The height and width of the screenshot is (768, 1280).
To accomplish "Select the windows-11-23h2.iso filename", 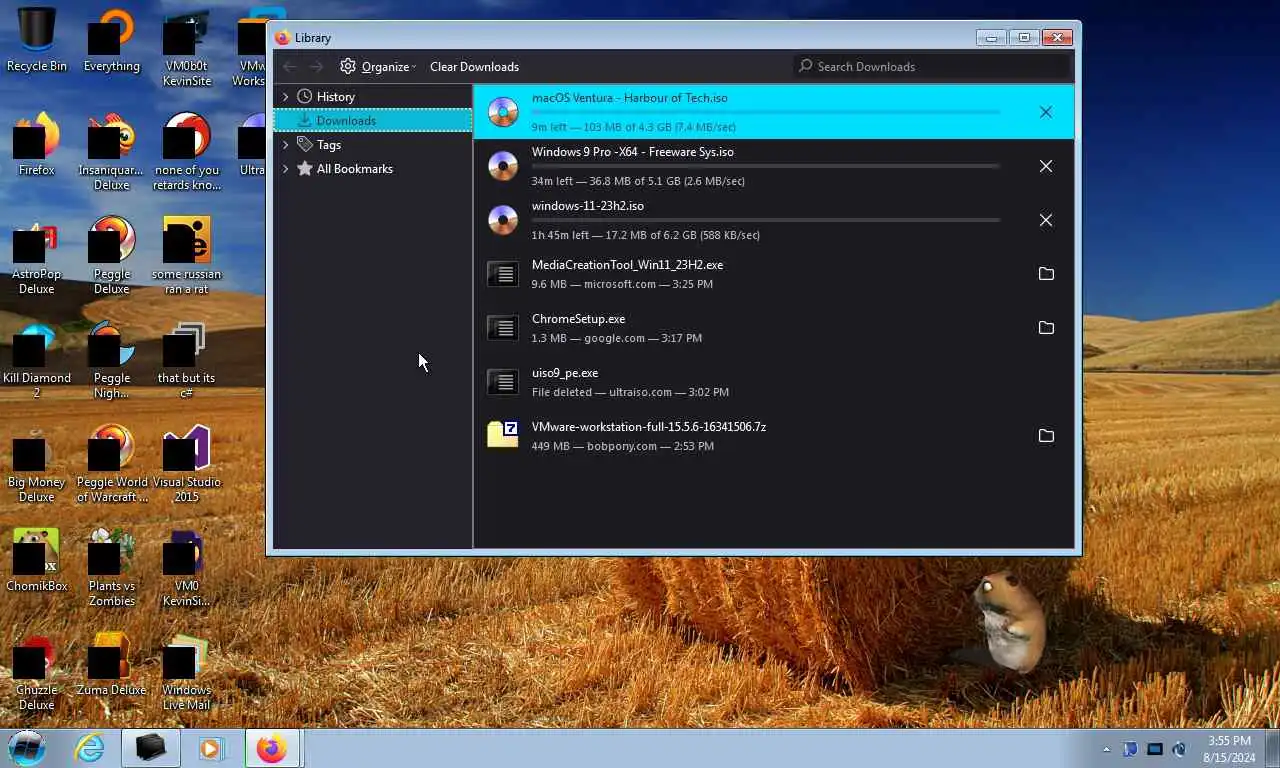I will (x=588, y=206).
